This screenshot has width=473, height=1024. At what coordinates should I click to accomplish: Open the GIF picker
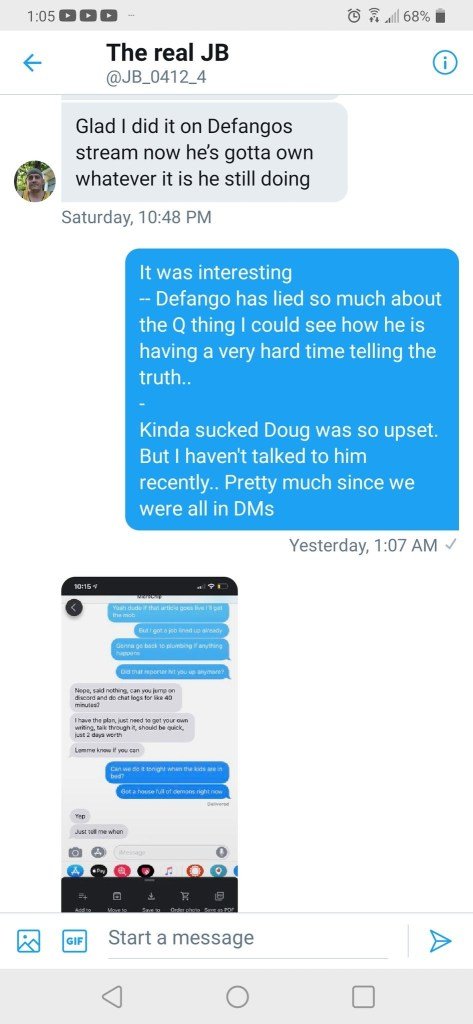click(x=74, y=941)
